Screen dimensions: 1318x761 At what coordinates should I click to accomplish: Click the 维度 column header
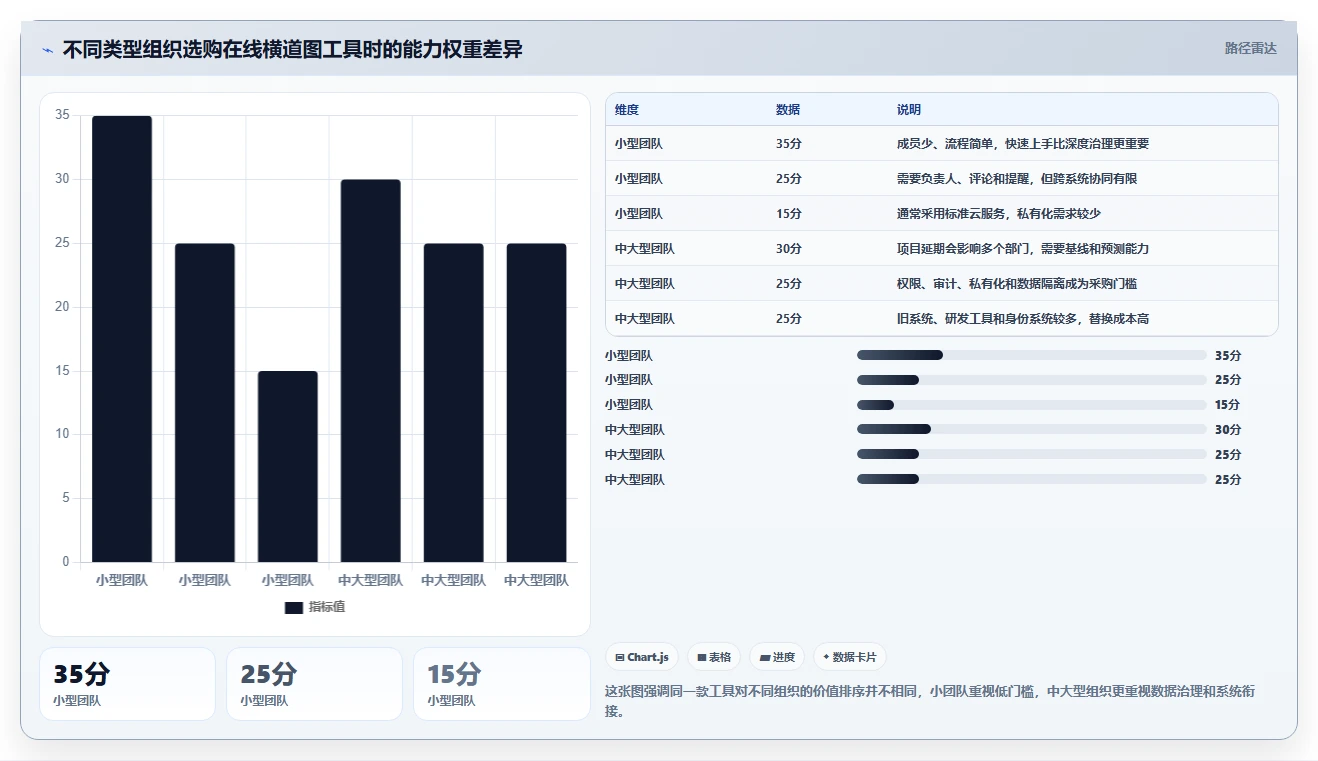[x=627, y=109]
